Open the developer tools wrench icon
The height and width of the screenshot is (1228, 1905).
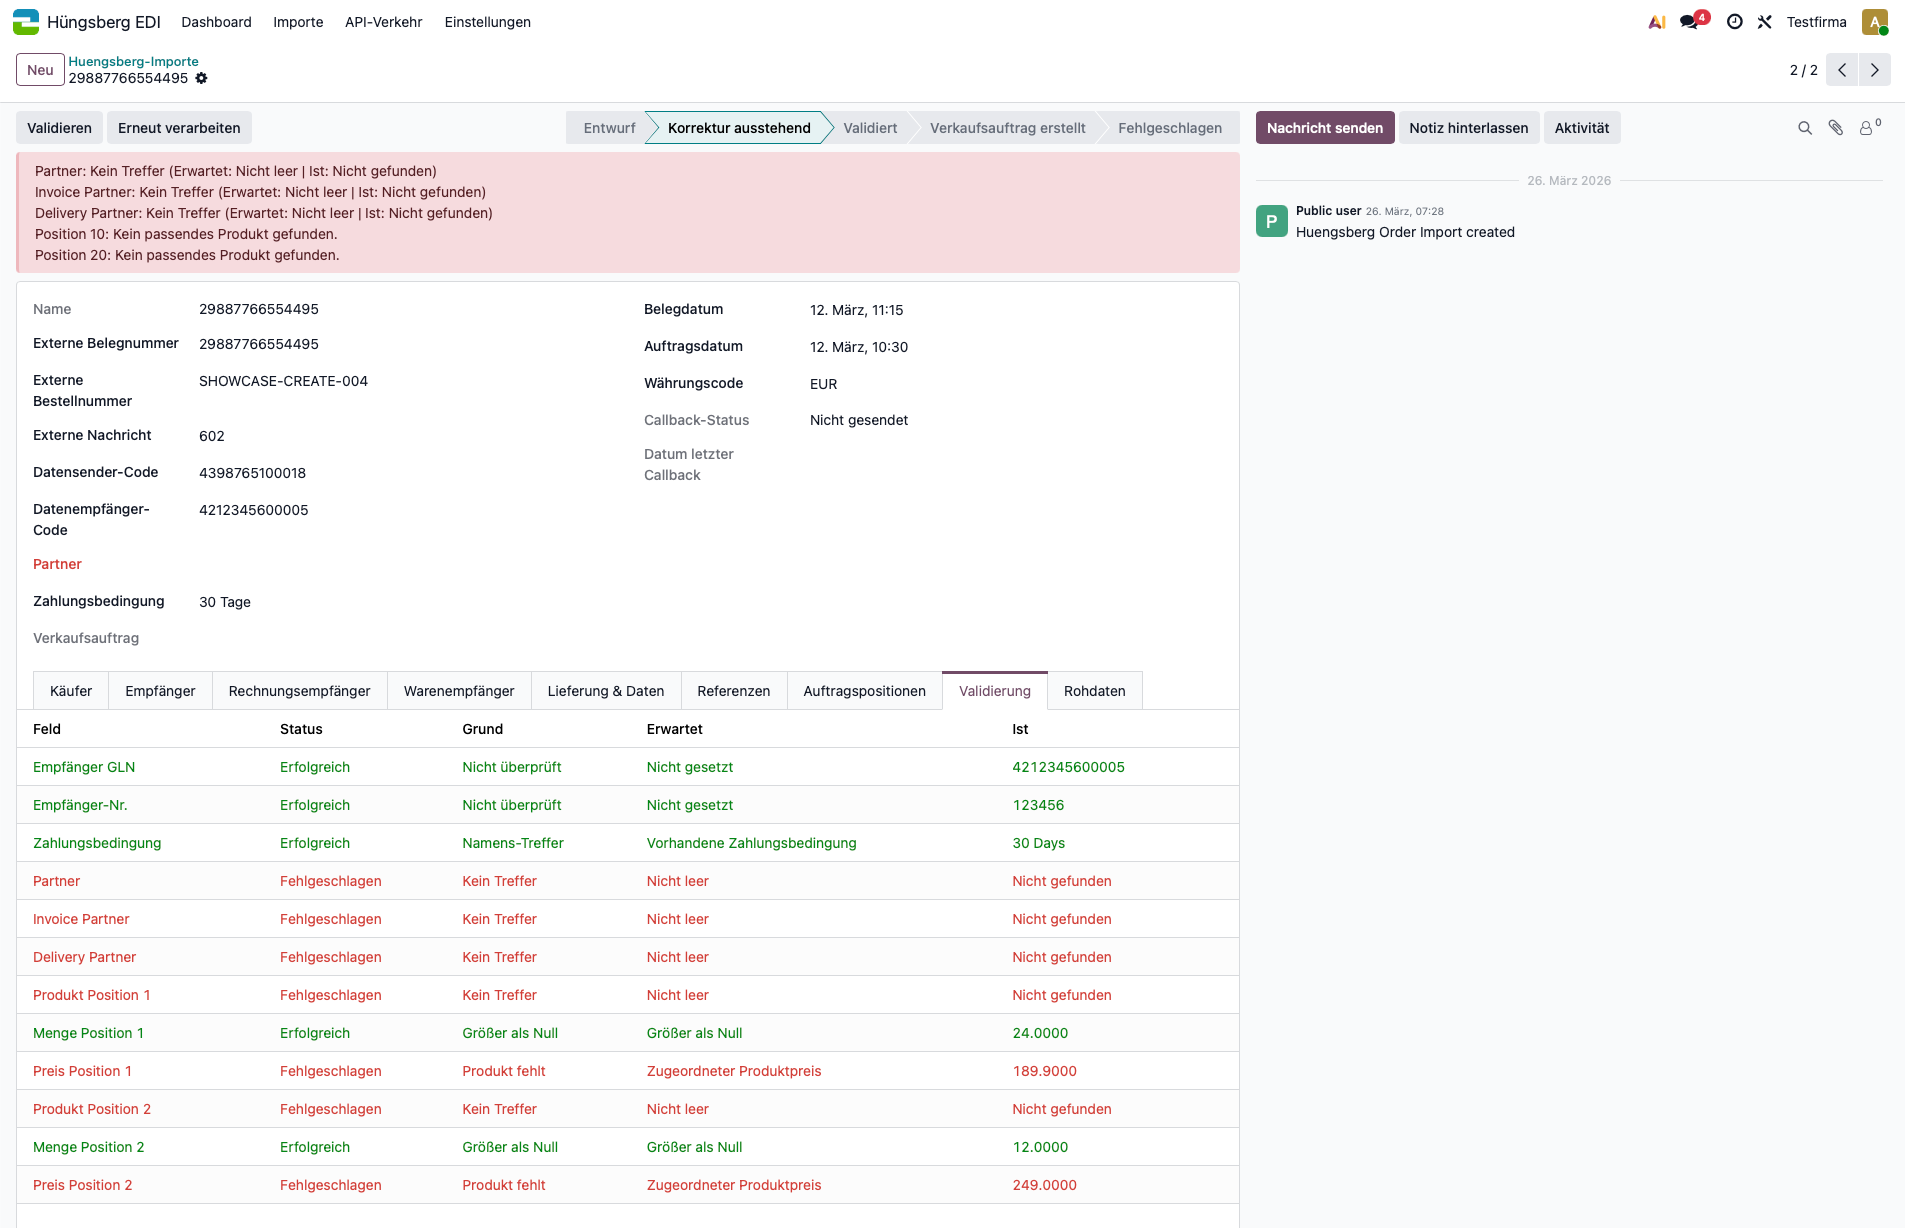coord(1764,22)
